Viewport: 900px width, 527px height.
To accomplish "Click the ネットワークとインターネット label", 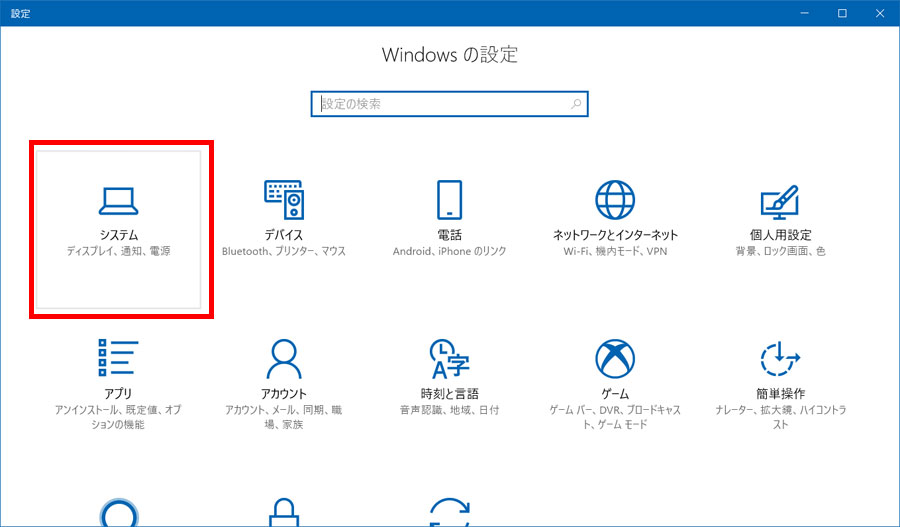I will pyautogui.click(x=615, y=235).
